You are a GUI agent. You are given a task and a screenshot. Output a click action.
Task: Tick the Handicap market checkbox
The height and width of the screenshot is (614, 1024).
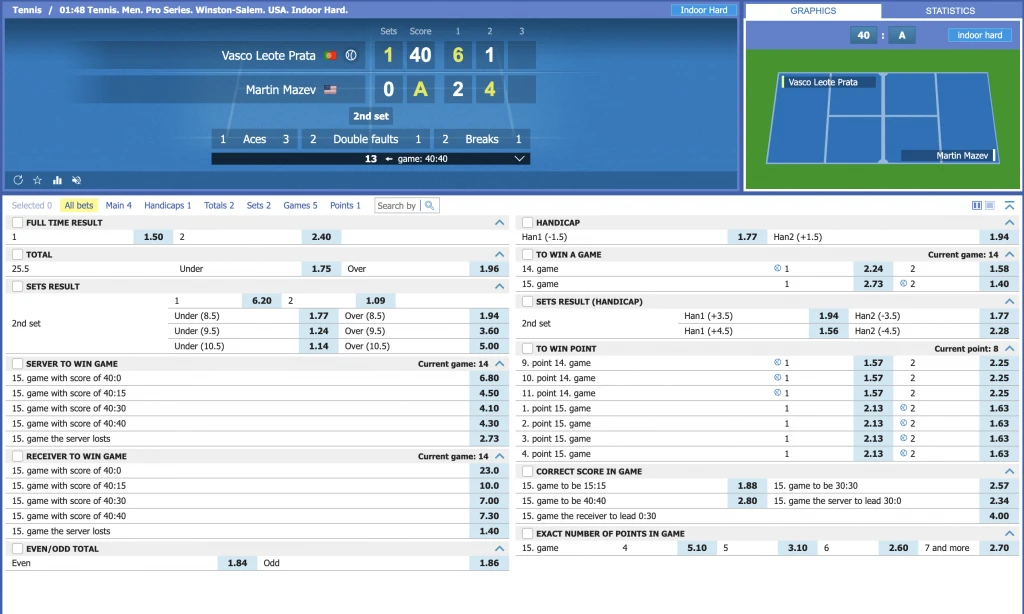[x=527, y=223]
